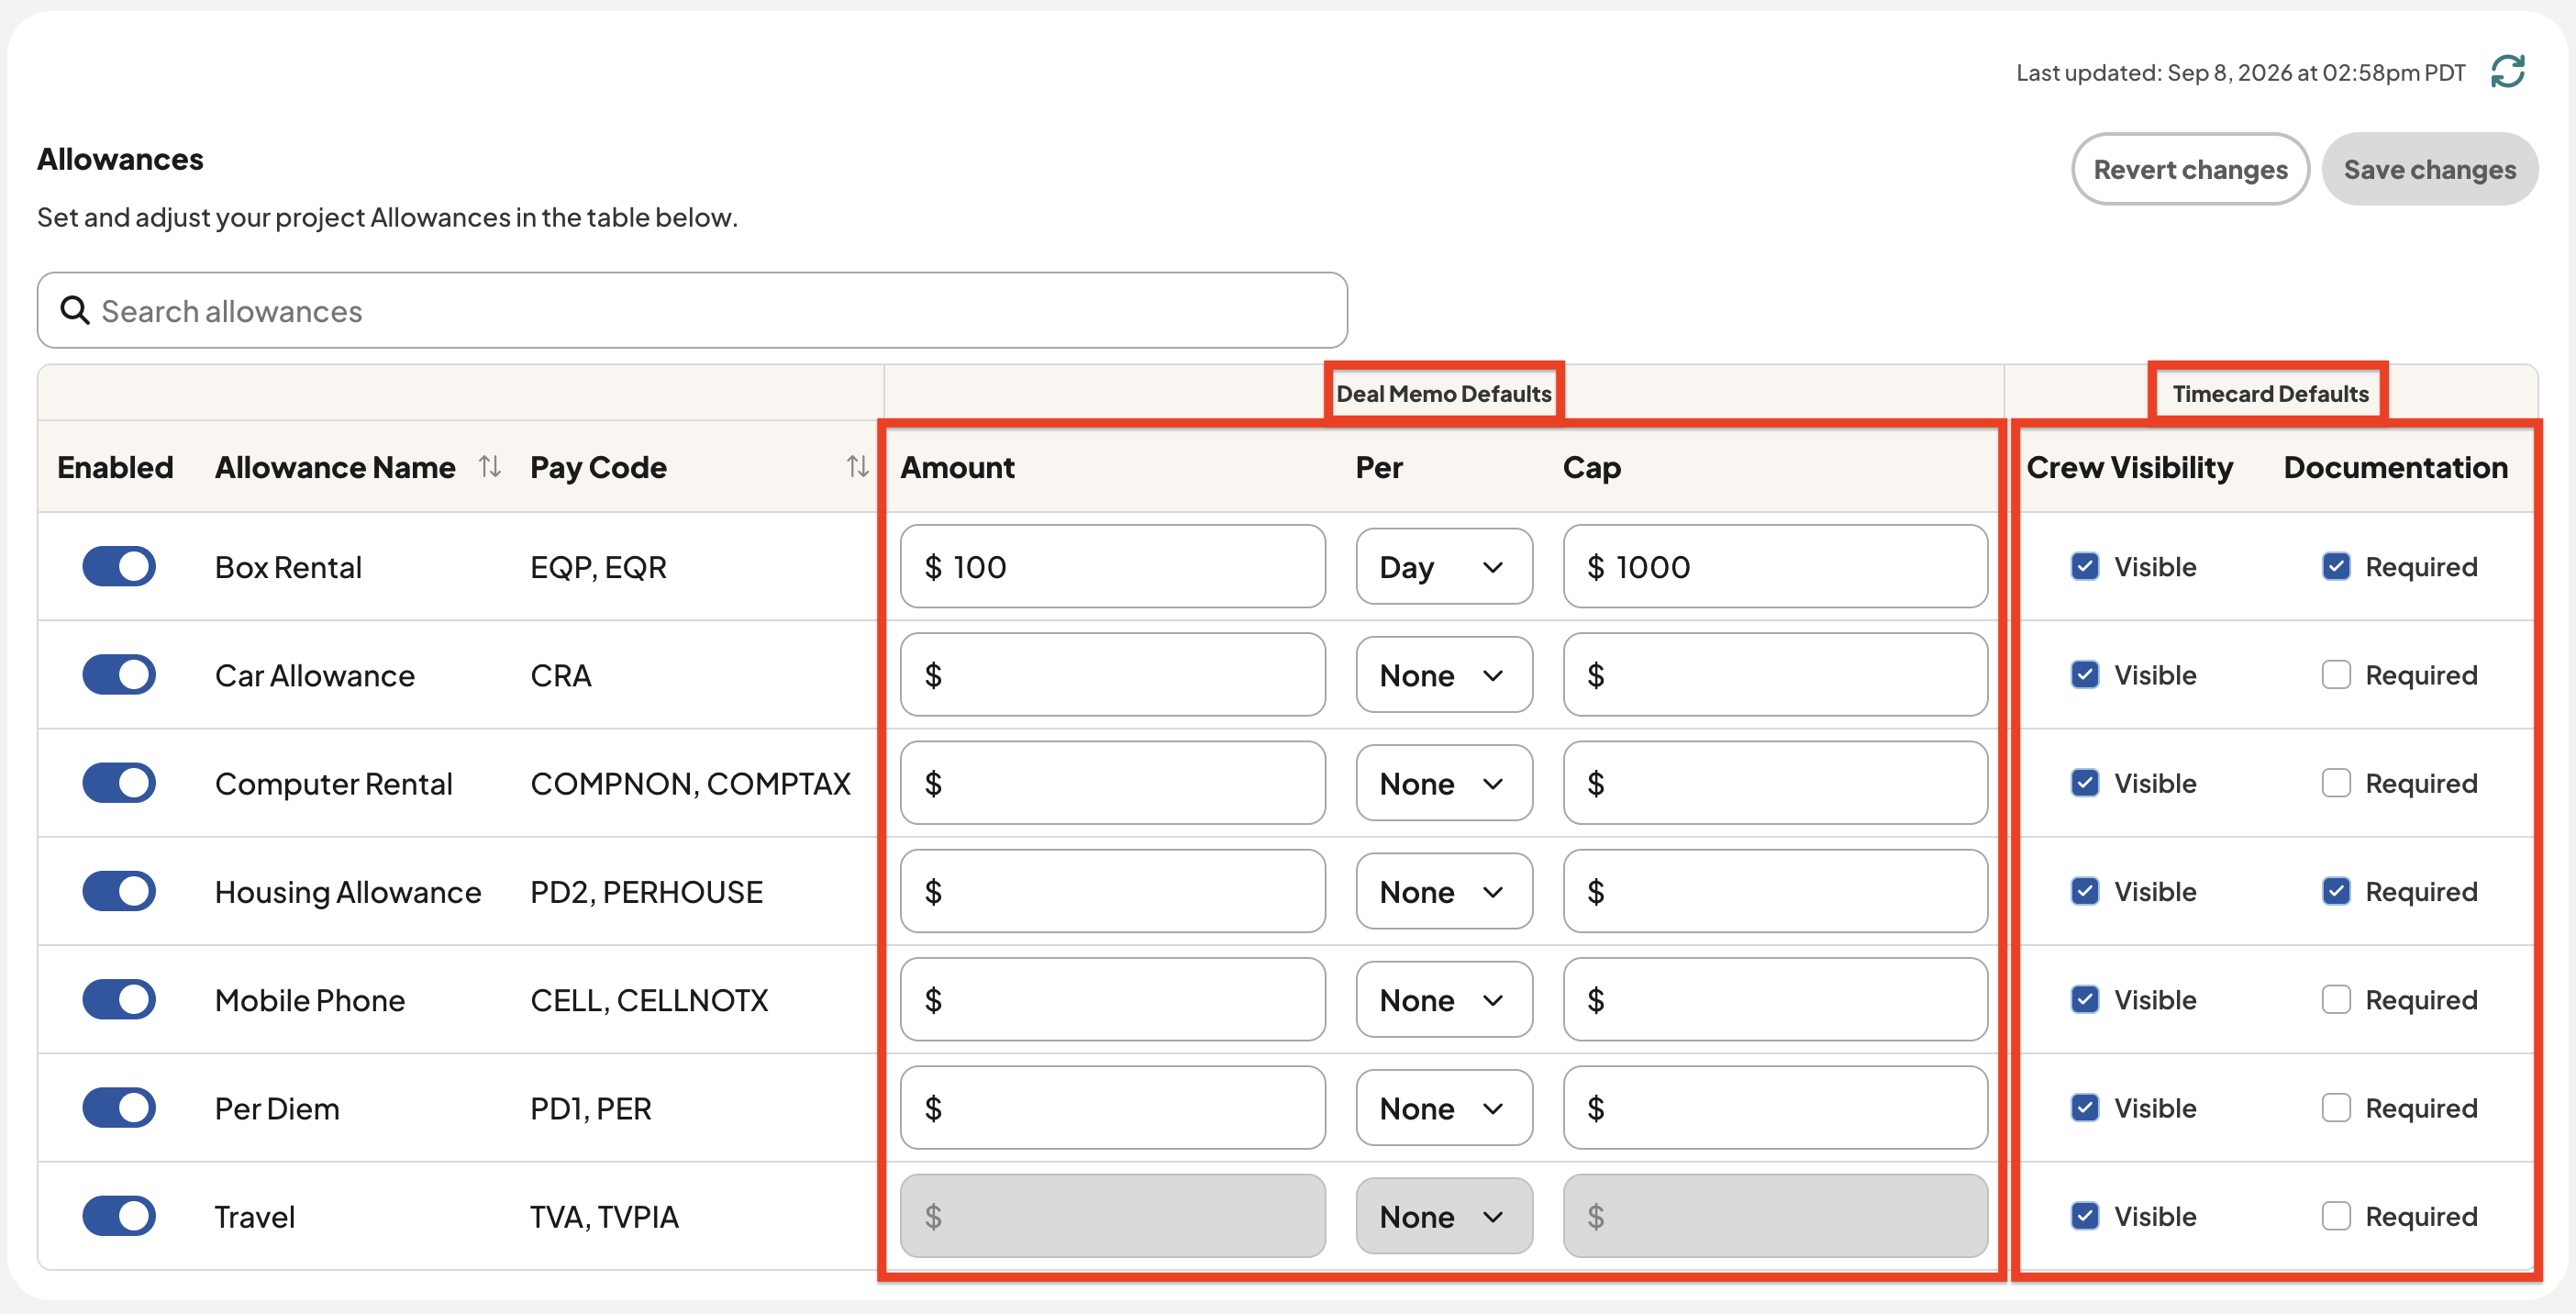Click the refresh icon beside Last updated
Image resolution: width=2576 pixels, height=1314 pixels.
(2507, 72)
